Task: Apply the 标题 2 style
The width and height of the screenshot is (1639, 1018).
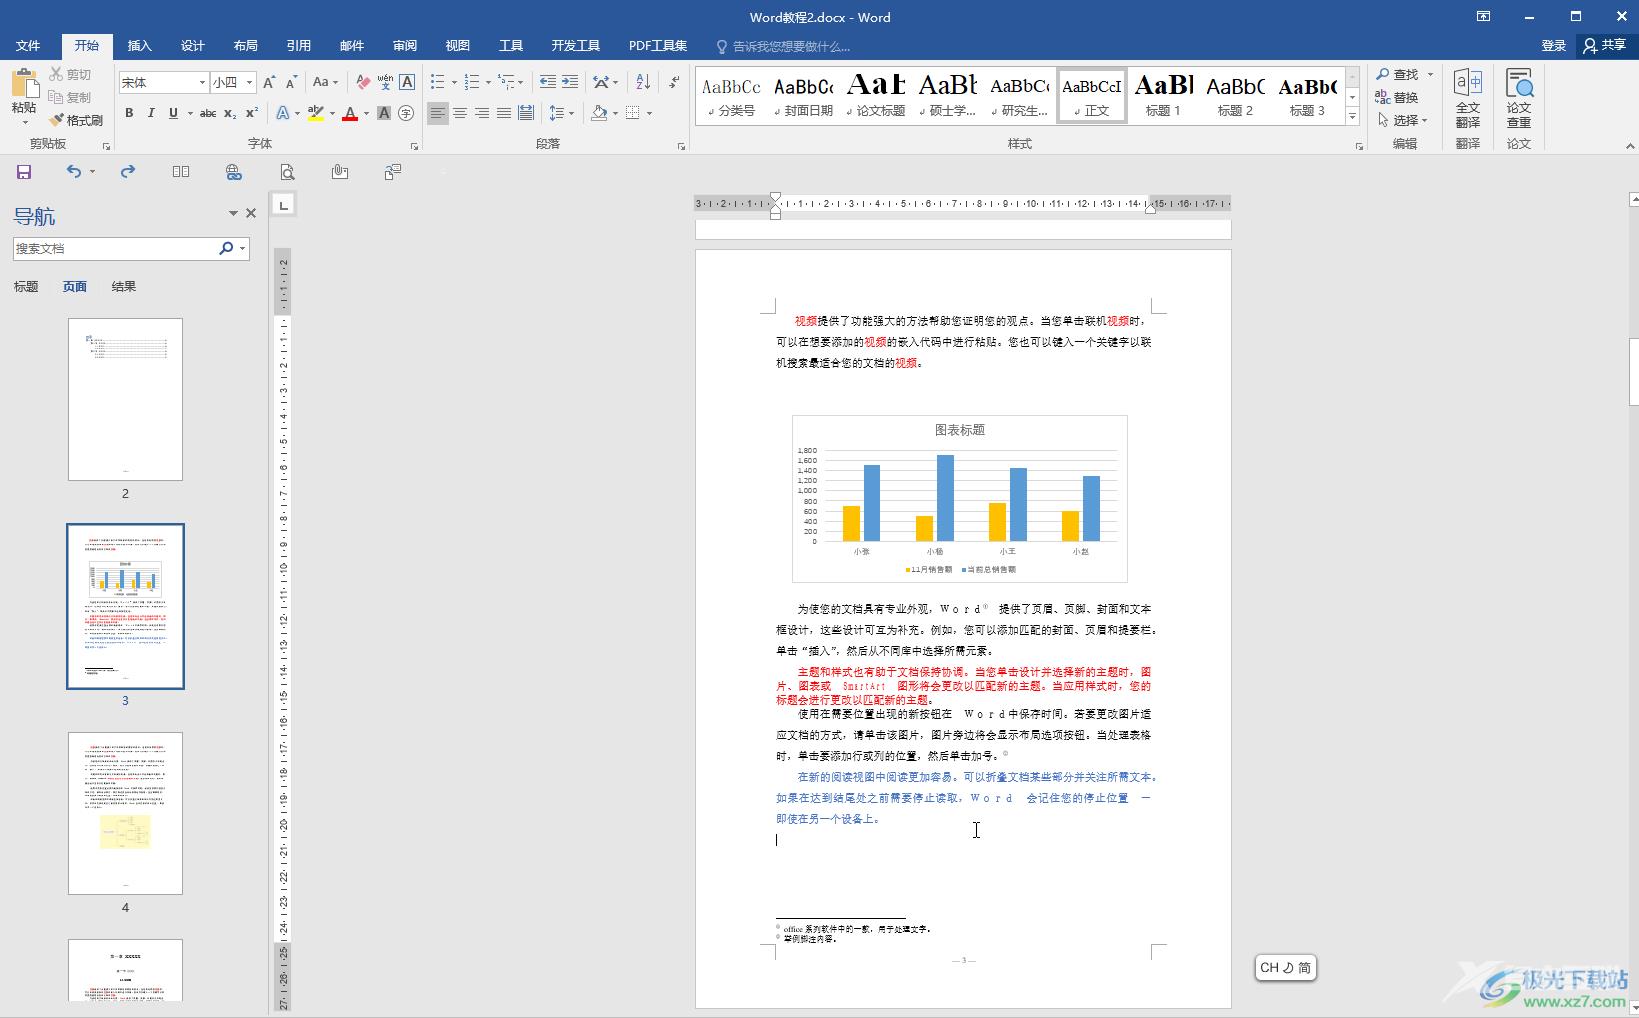Action: [x=1235, y=96]
